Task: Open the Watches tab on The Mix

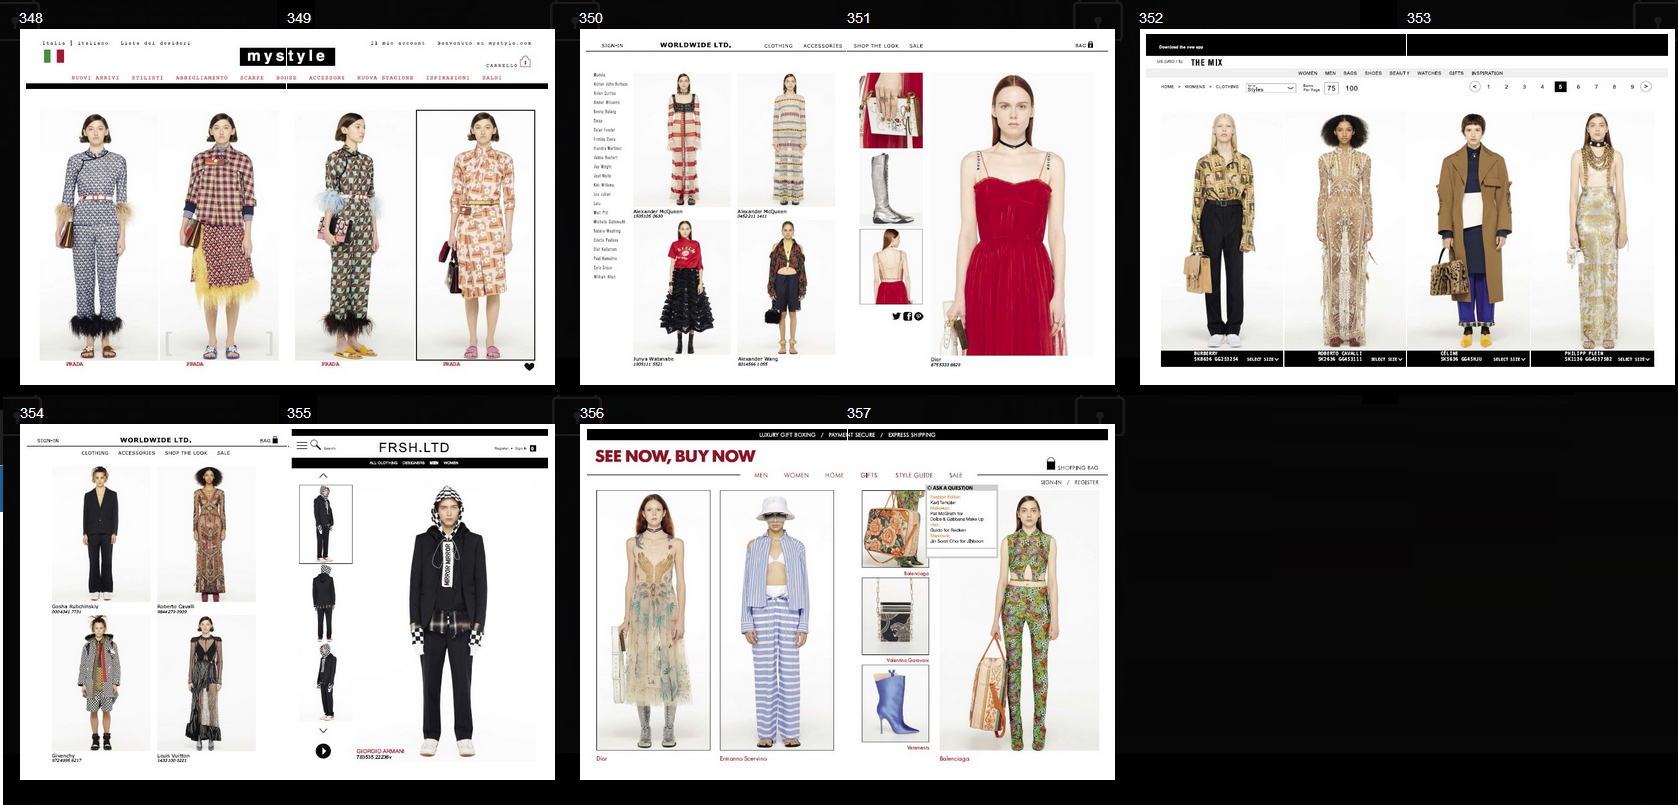Action: tap(1429, 73)
